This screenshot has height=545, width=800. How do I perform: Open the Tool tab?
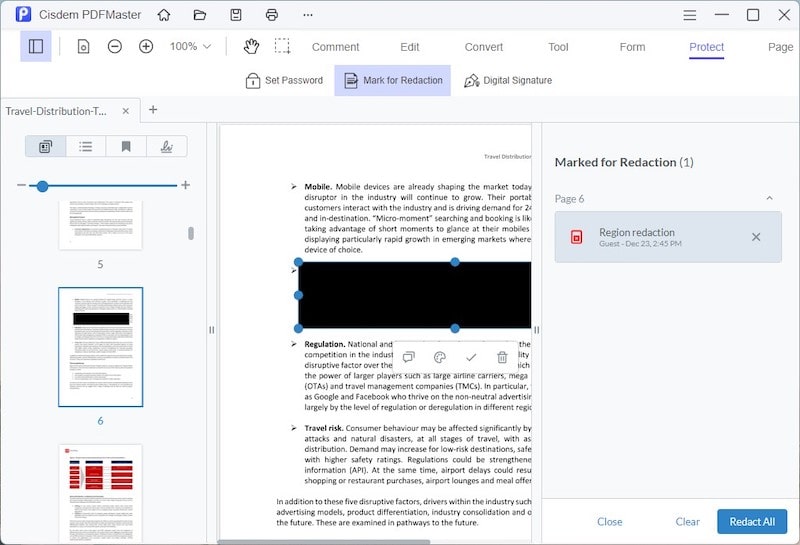point(558,47)
